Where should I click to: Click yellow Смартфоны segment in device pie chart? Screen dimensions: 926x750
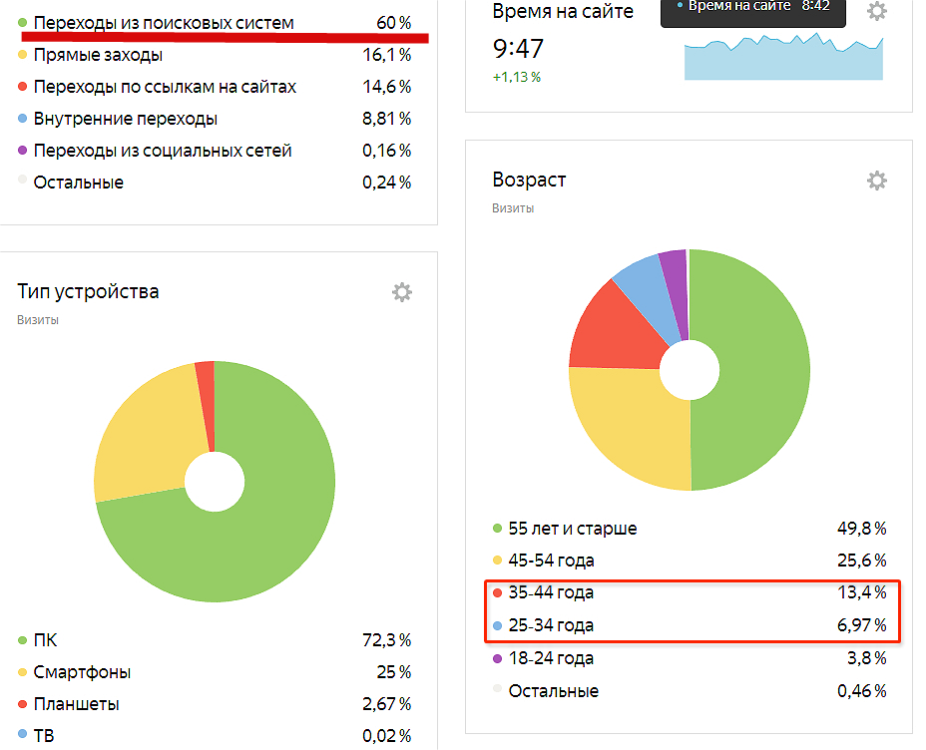140,430
